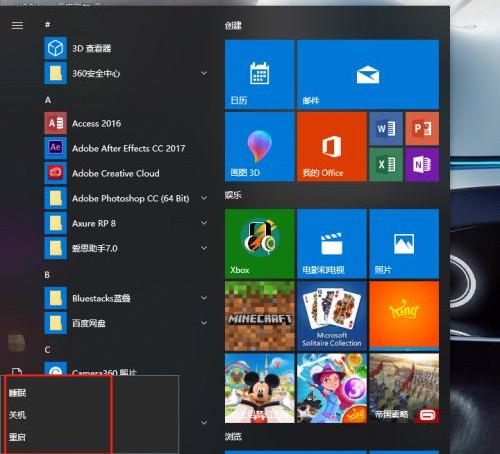The width and height of the screenshot is (500, 454).
Task: Click the Access 2016 label text
Action: coord(97,124)
